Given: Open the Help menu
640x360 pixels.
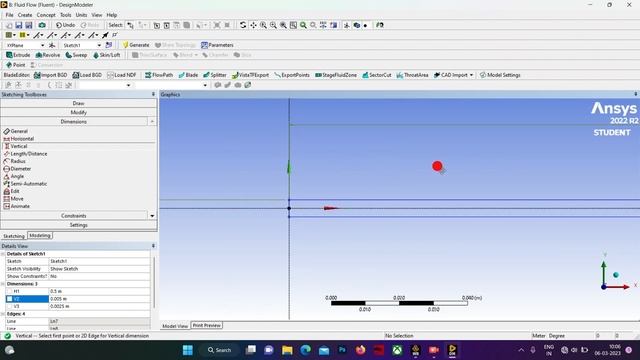Looking at the screenshot, I should 112,15.
